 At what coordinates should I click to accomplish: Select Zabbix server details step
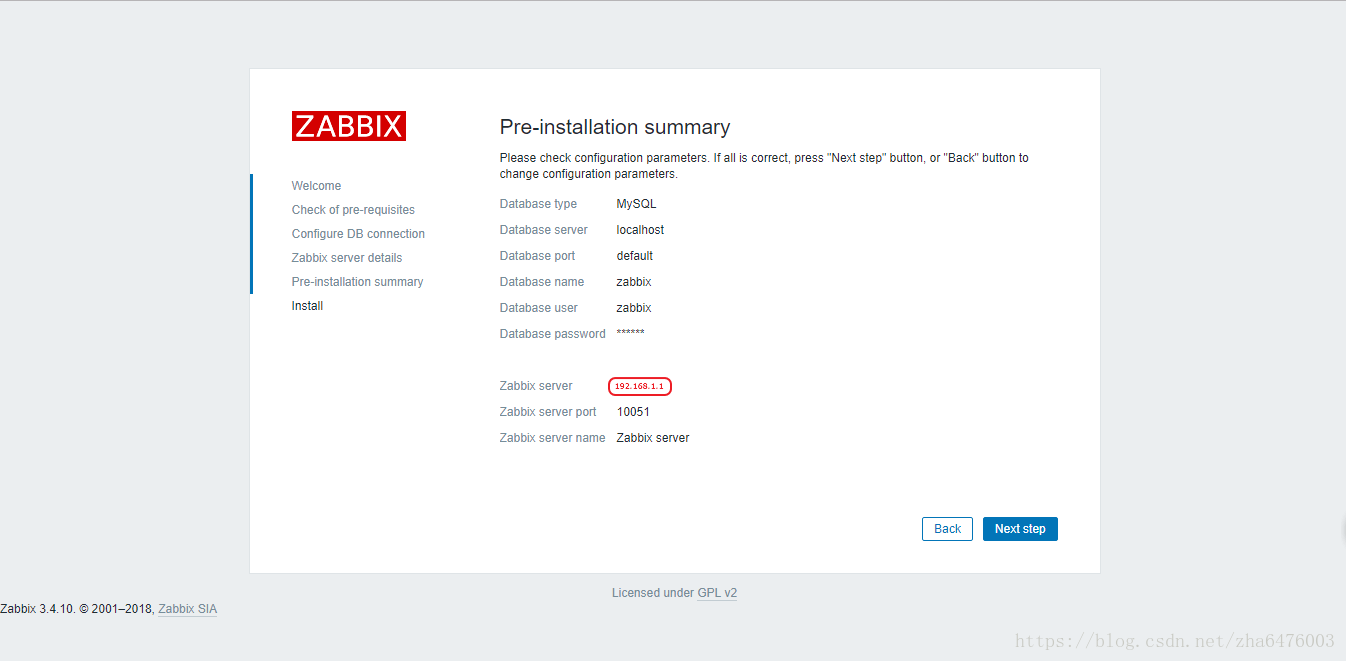click(347, 258)
